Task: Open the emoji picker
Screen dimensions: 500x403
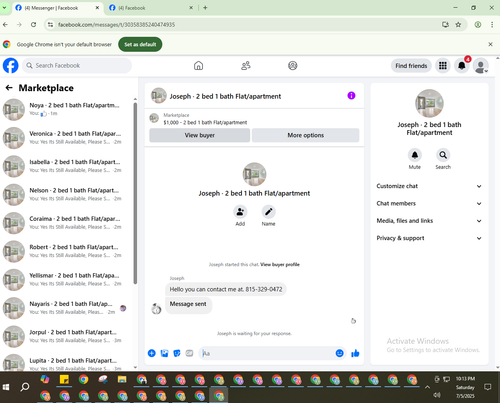Action: [339, 353]
